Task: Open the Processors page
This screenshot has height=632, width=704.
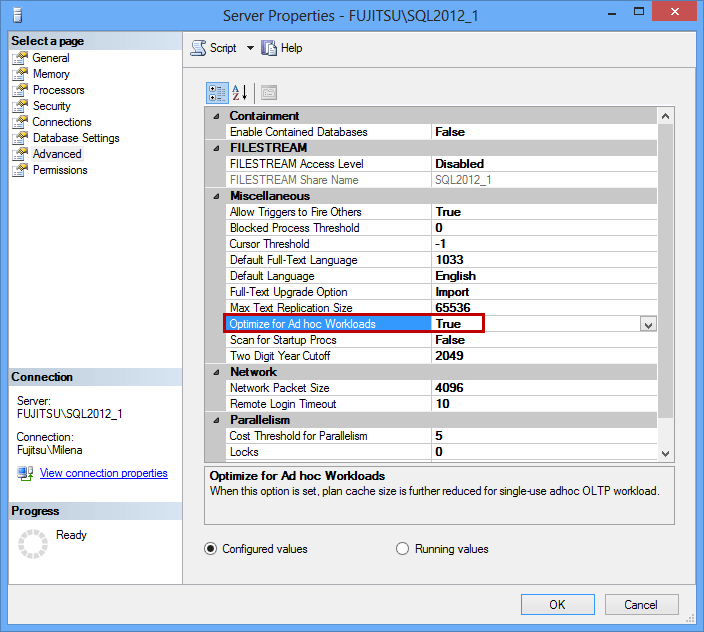Action: coord(58,90)
